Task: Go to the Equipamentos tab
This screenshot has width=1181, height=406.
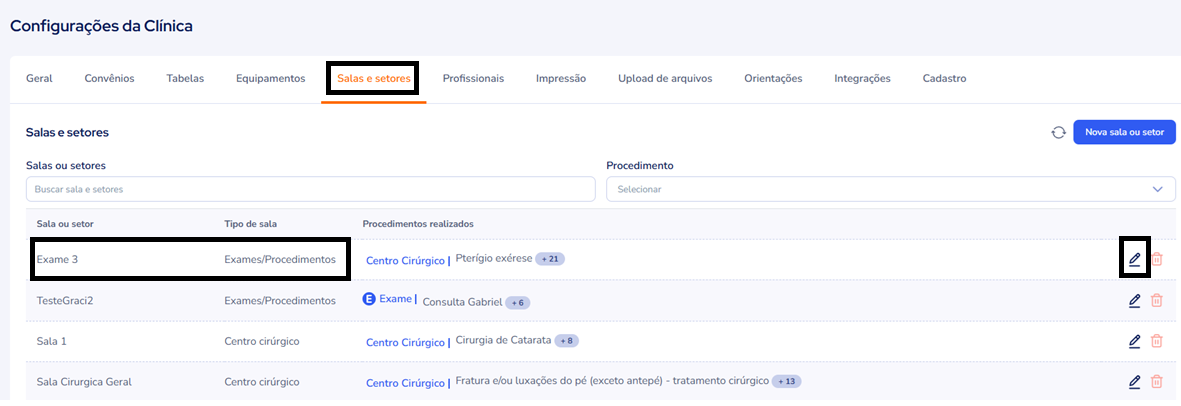Action: click(x=270, y=78)
